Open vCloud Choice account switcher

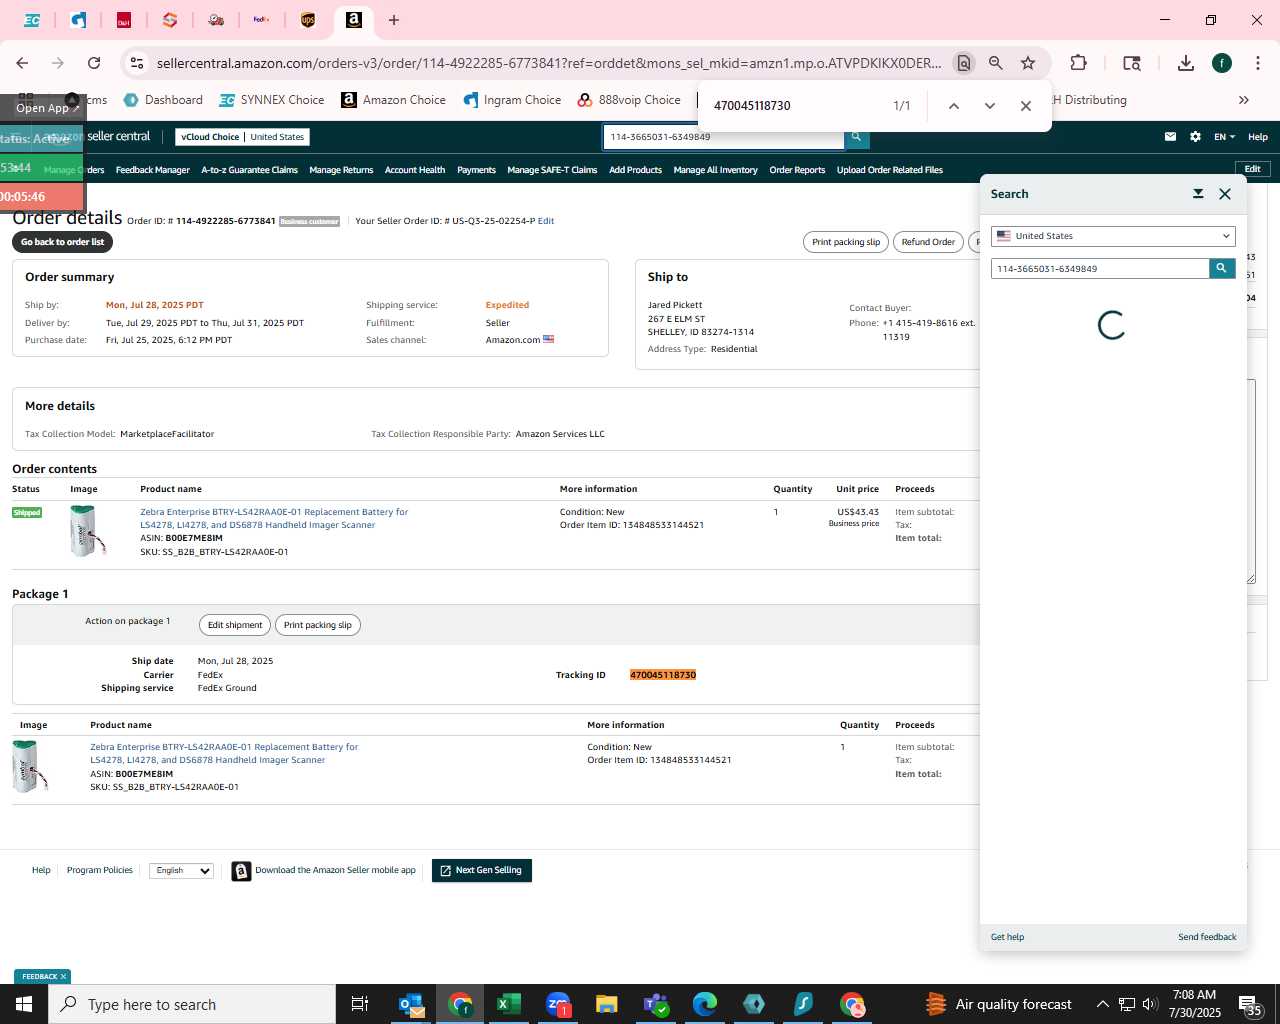(x=243, y=137)
